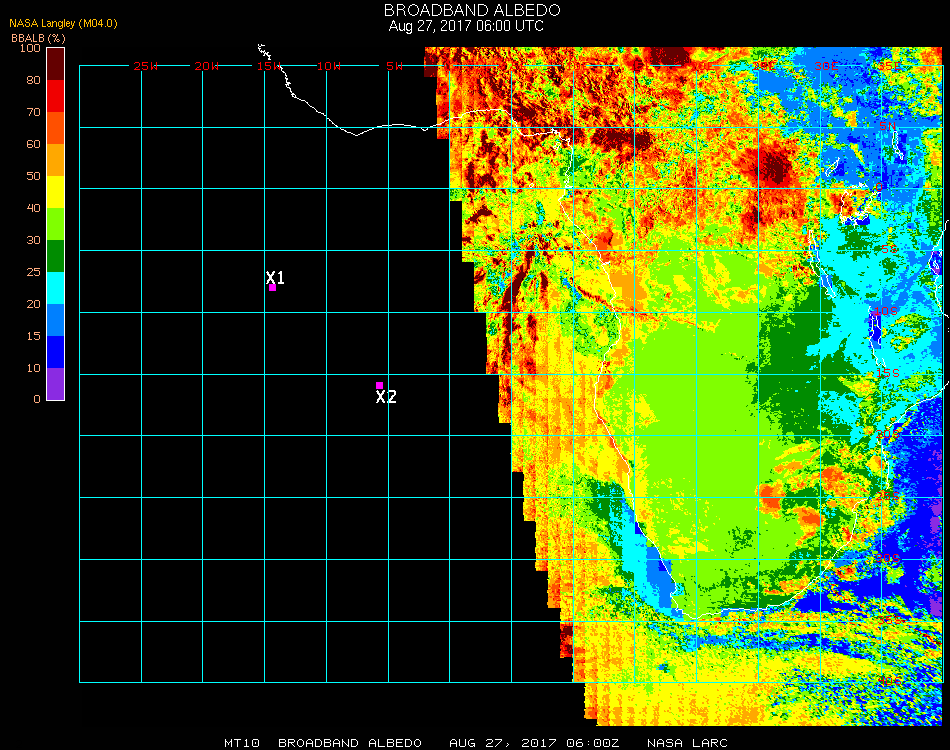This screenshot has width=950, height=750.
Task: Click the 10S latitude label
Action: (885, 312)
